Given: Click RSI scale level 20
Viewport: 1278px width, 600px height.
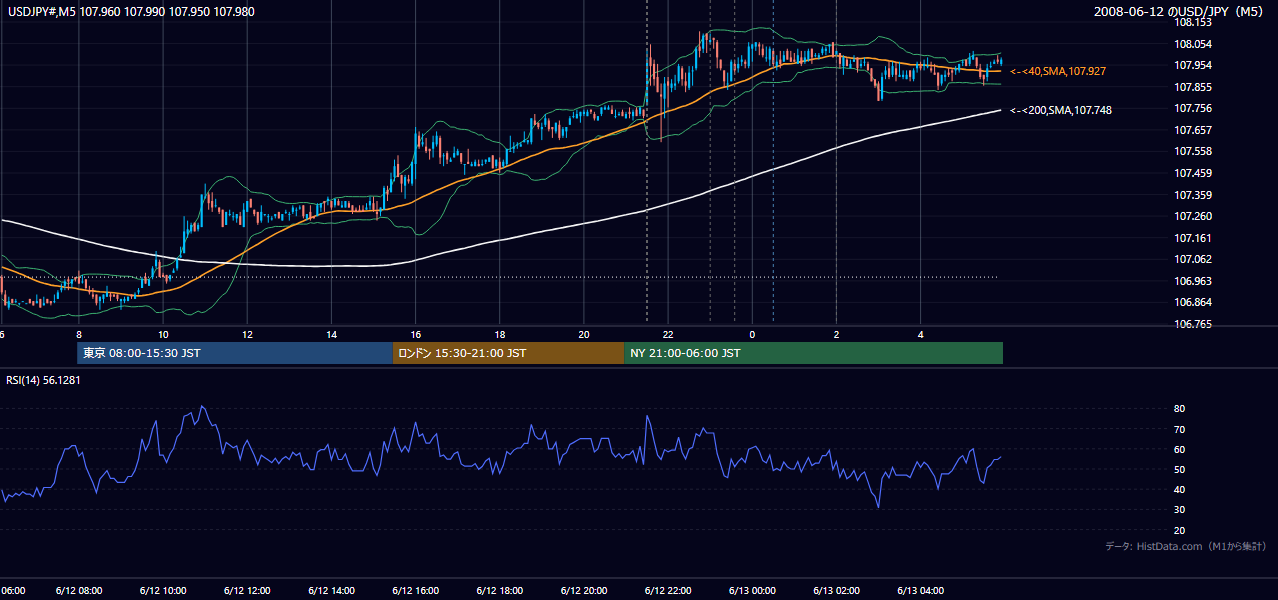Looking at the screenshot, I should pyautogui.click(x=1179, y=530).
